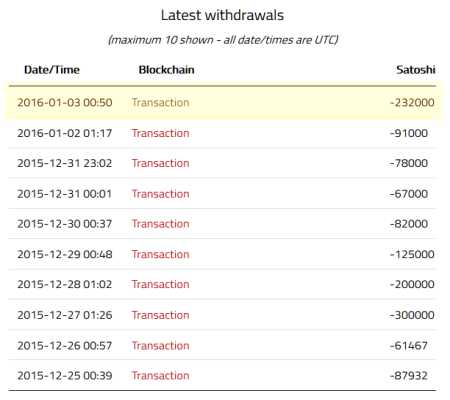Click the -61467 satoshi value

[409, 346]
